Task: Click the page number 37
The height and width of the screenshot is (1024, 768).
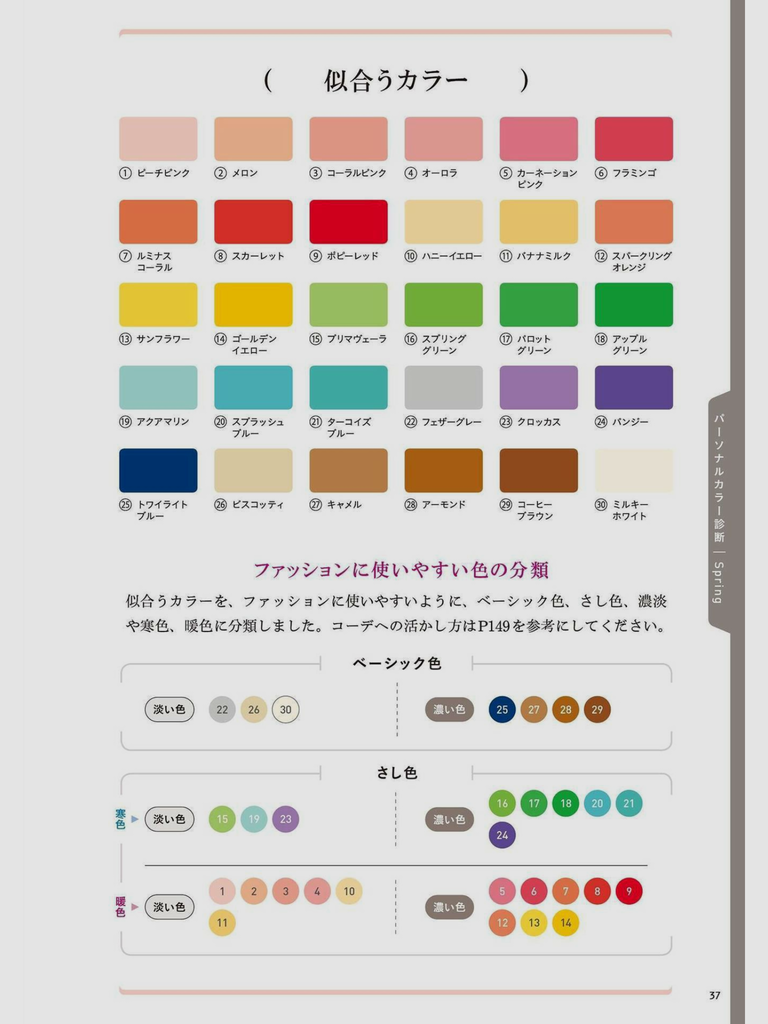Action: [714, 995]
